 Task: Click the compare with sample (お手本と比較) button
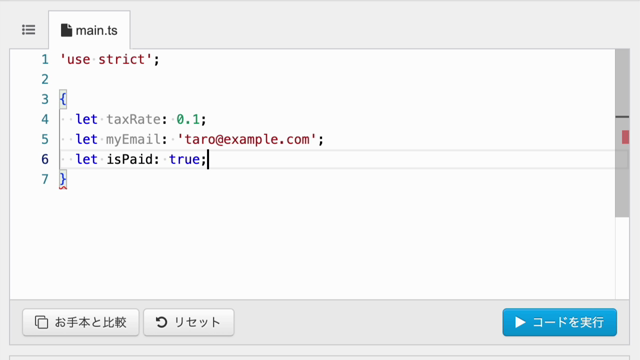pyautogui.click(x=81, y=322)
